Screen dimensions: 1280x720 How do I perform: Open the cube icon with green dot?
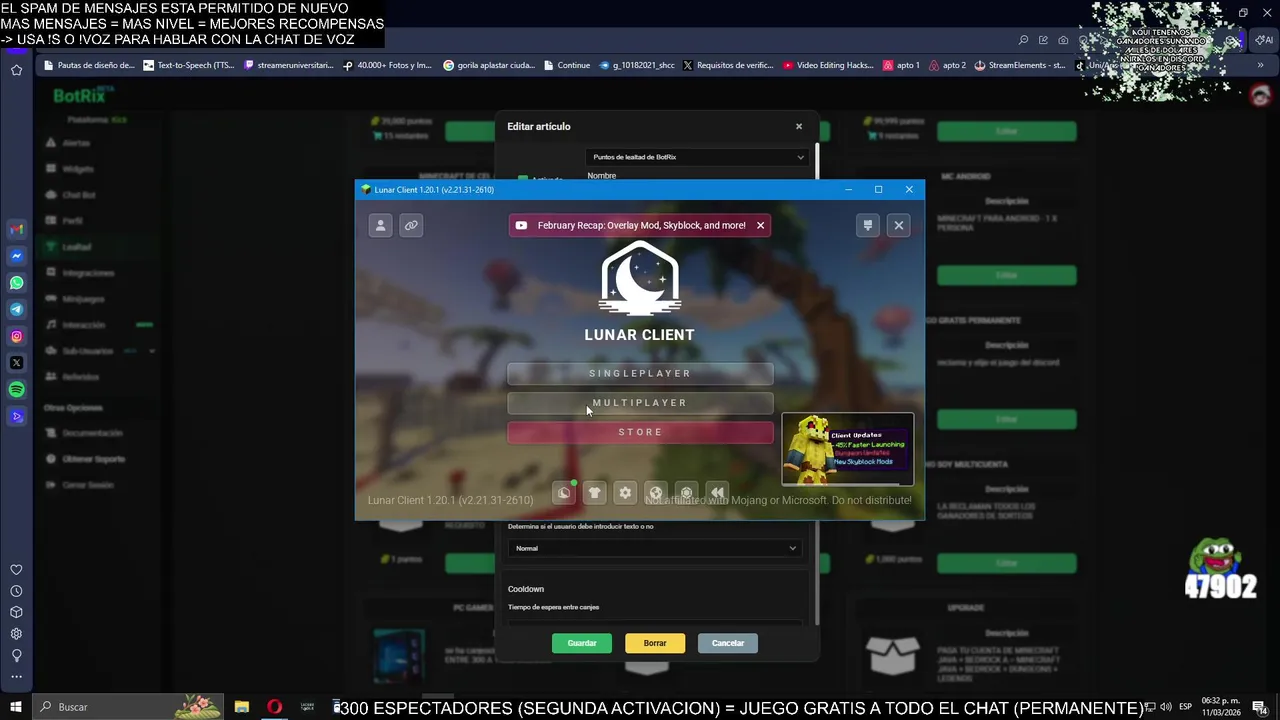[x=564, y=493]
